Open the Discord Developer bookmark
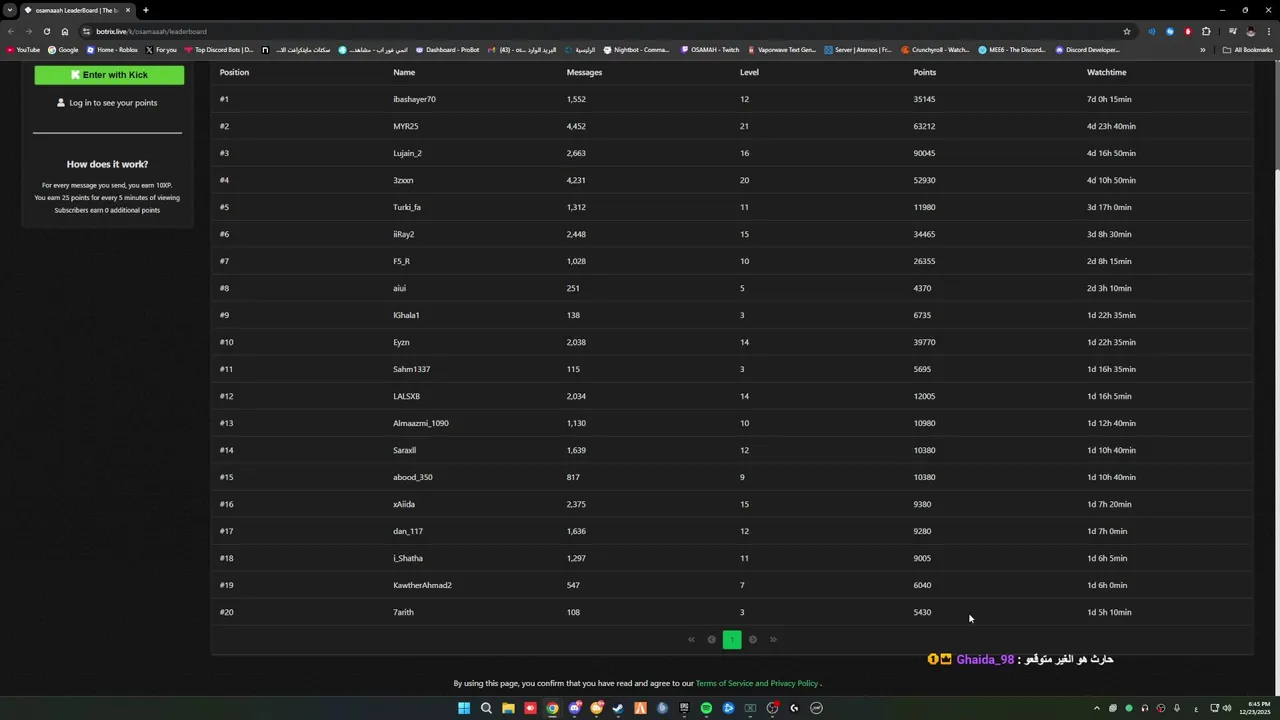This screenshot has height=720, width=1280. pos(1088,50)
